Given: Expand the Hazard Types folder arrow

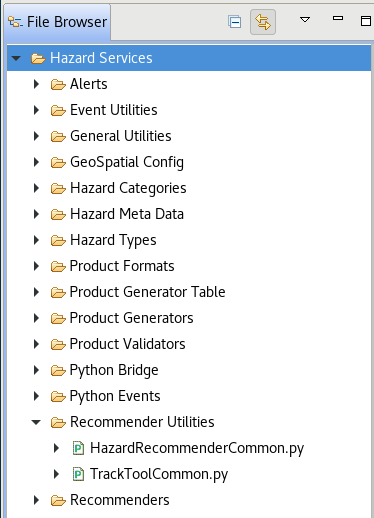Looking at the screenshot, I should 36,240.
